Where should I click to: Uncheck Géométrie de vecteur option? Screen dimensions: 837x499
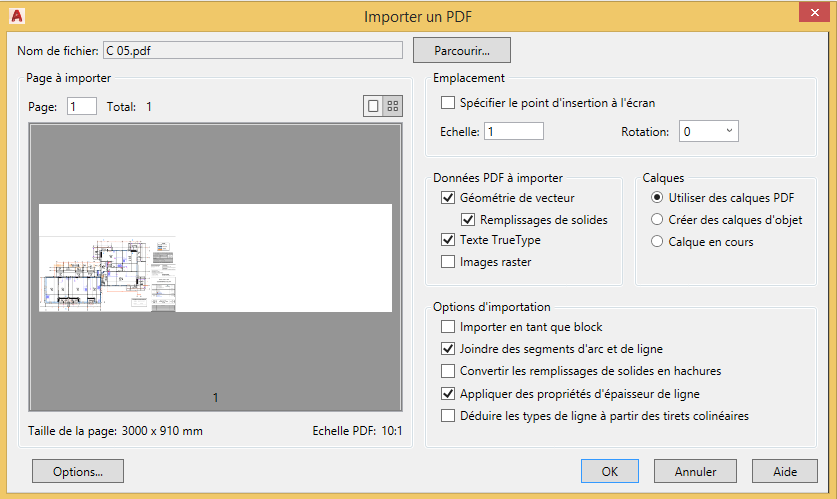click(x=447, y=198)
